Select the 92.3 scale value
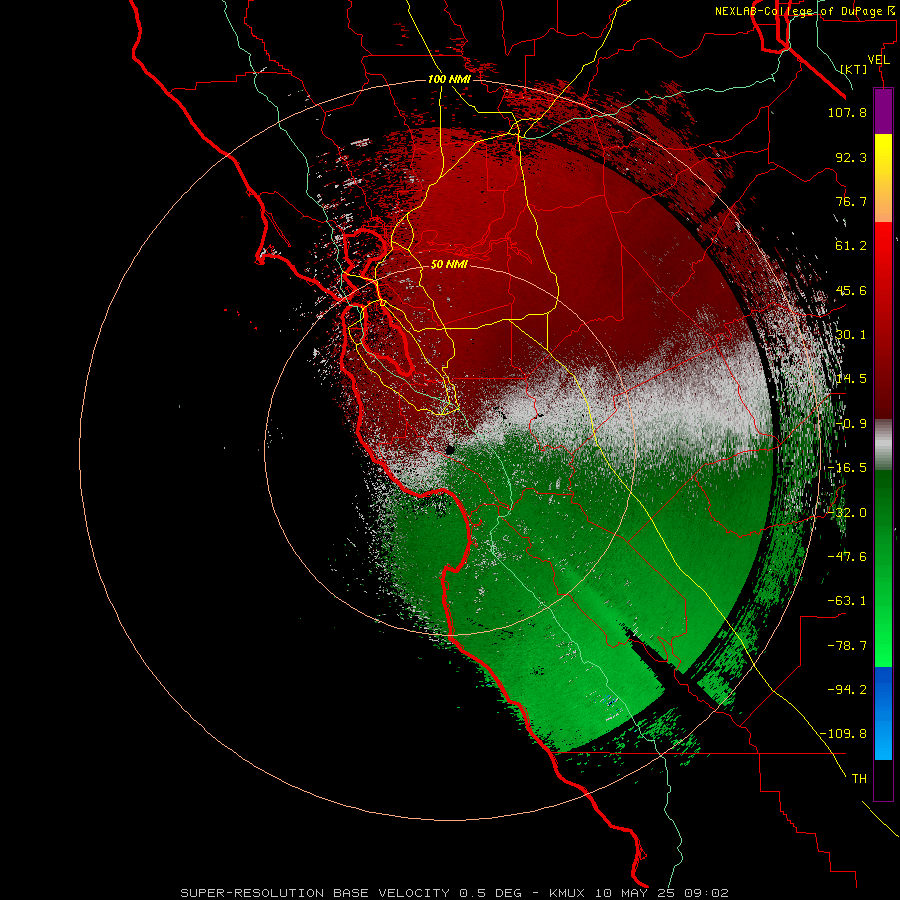 click(851, 157)
